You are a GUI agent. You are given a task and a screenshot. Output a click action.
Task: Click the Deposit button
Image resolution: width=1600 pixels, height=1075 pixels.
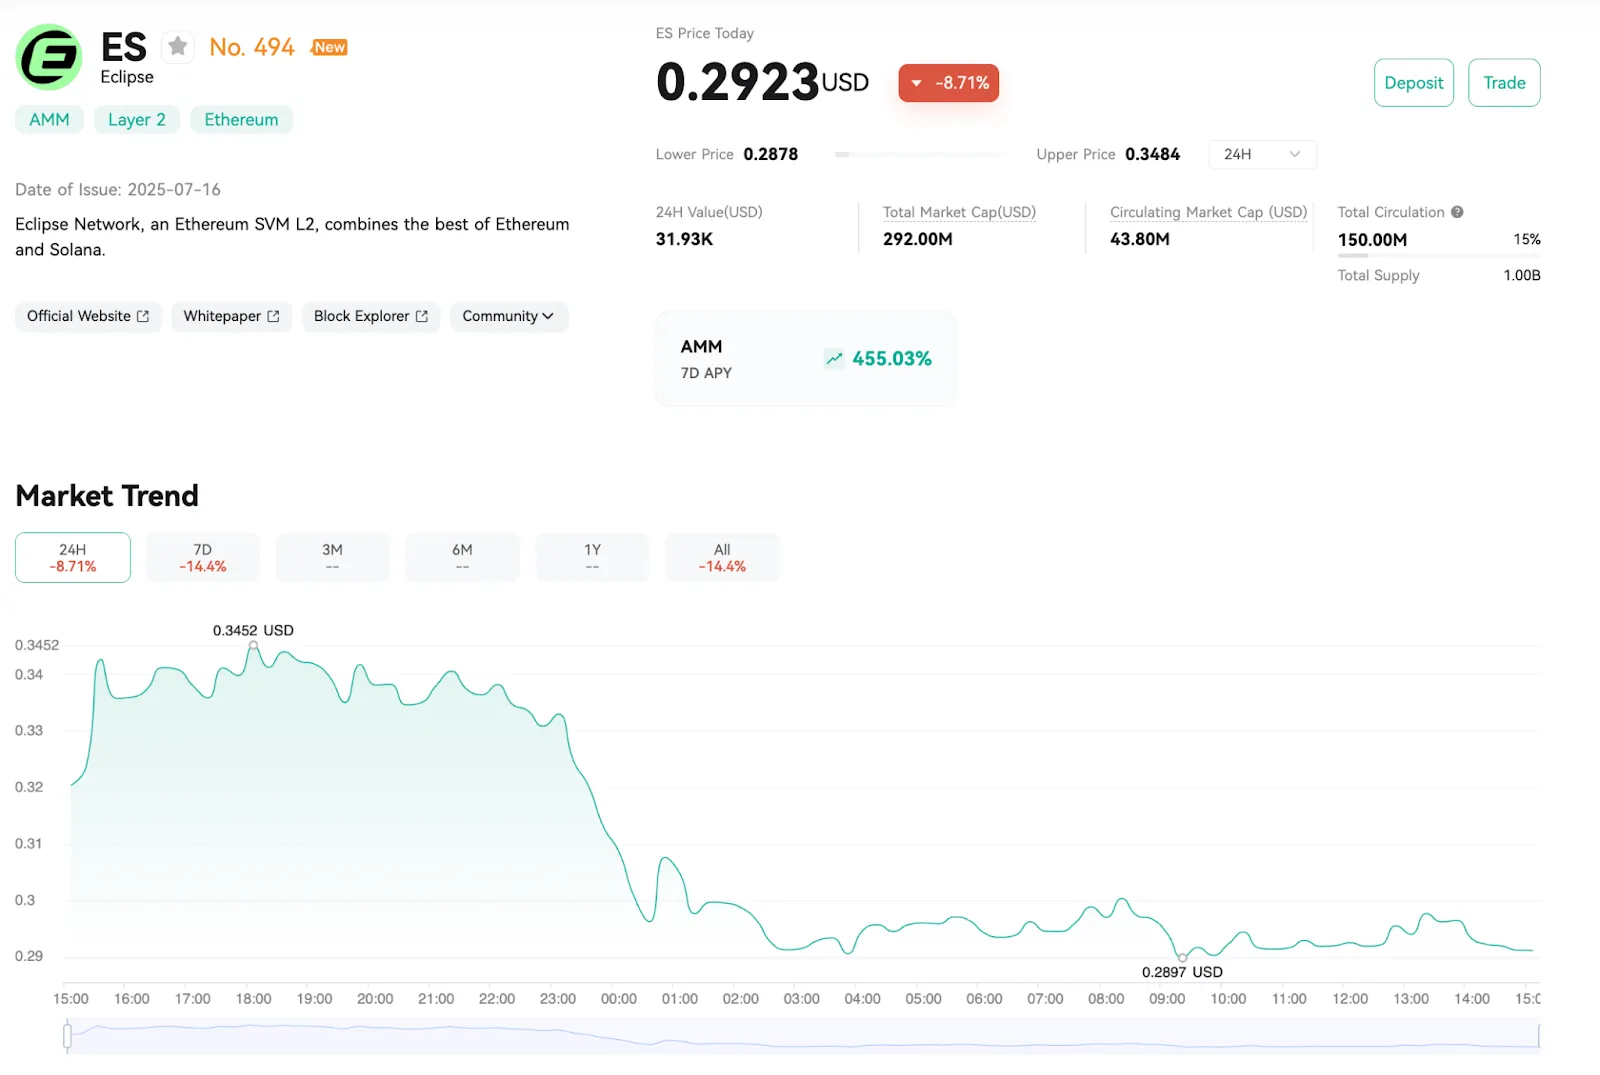tap(1414, 83)
